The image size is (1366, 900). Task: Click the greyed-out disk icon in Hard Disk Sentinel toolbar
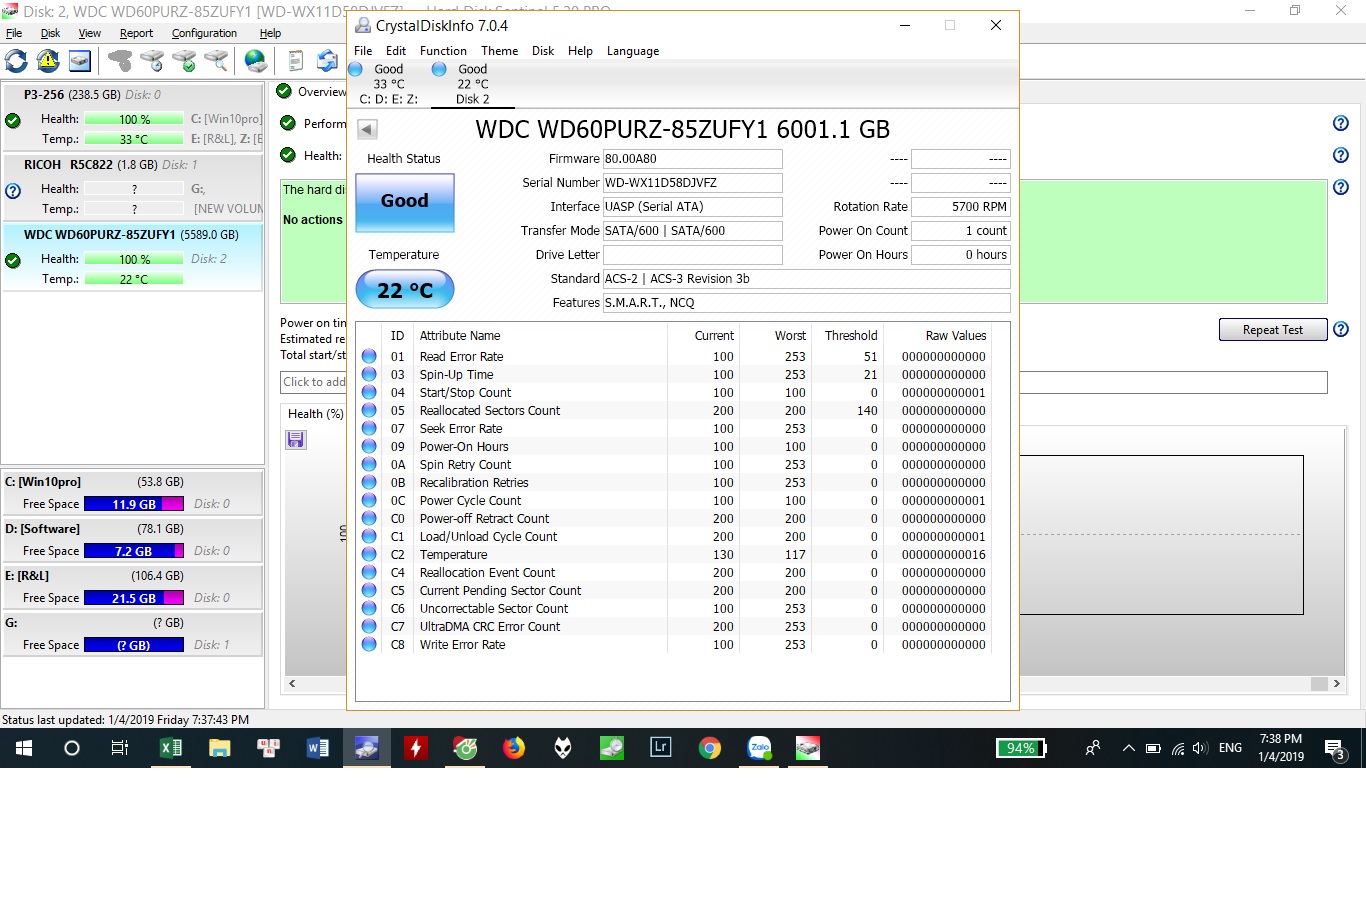point(120,61)
